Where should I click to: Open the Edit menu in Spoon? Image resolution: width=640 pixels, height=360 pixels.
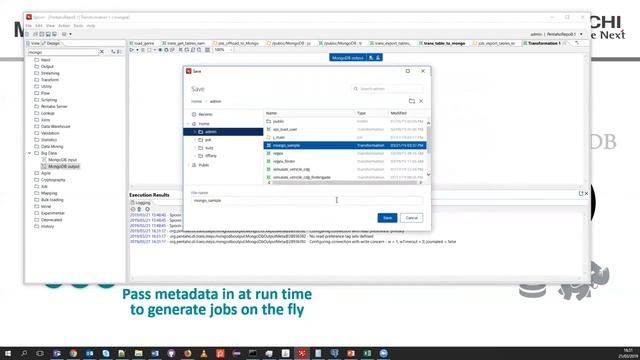pyautogui.click(x=39, y=26)
